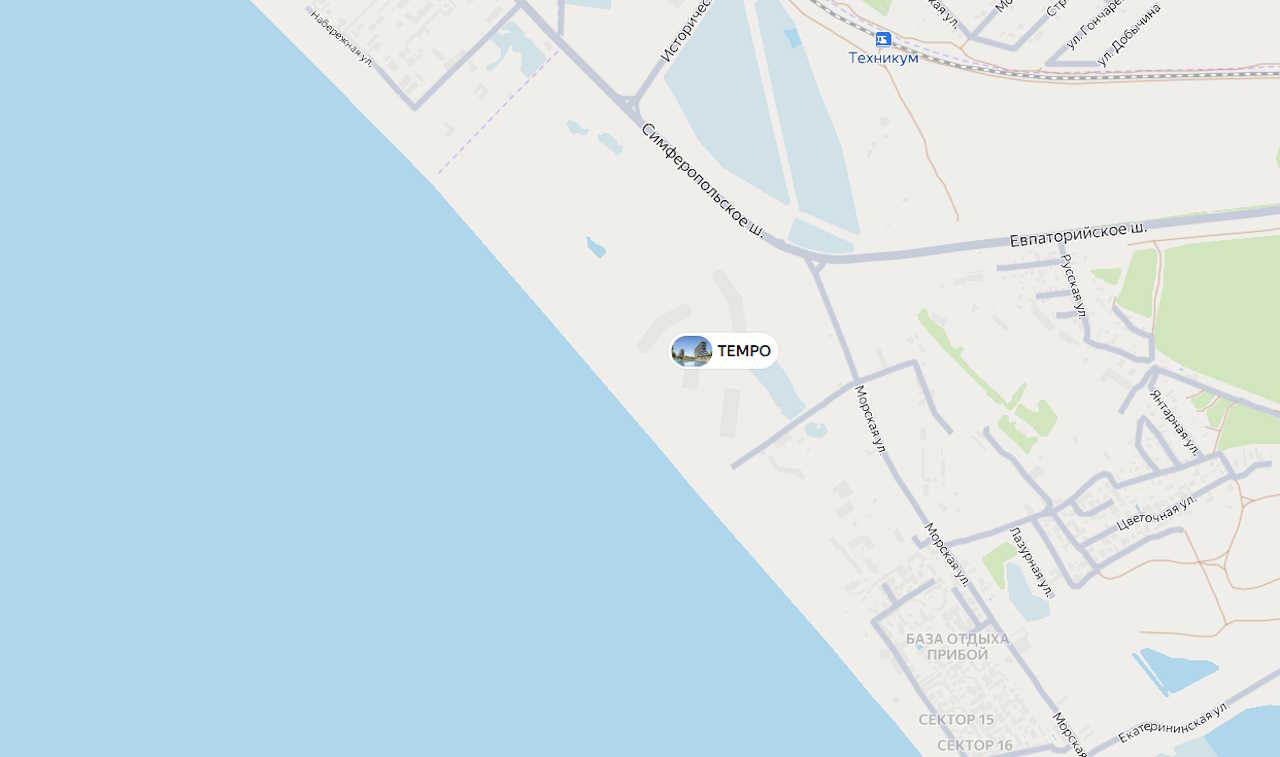Screen dimensions: 1280x757
Task: Click the Цветочная ул. street label
Action: coord(1156,512)
